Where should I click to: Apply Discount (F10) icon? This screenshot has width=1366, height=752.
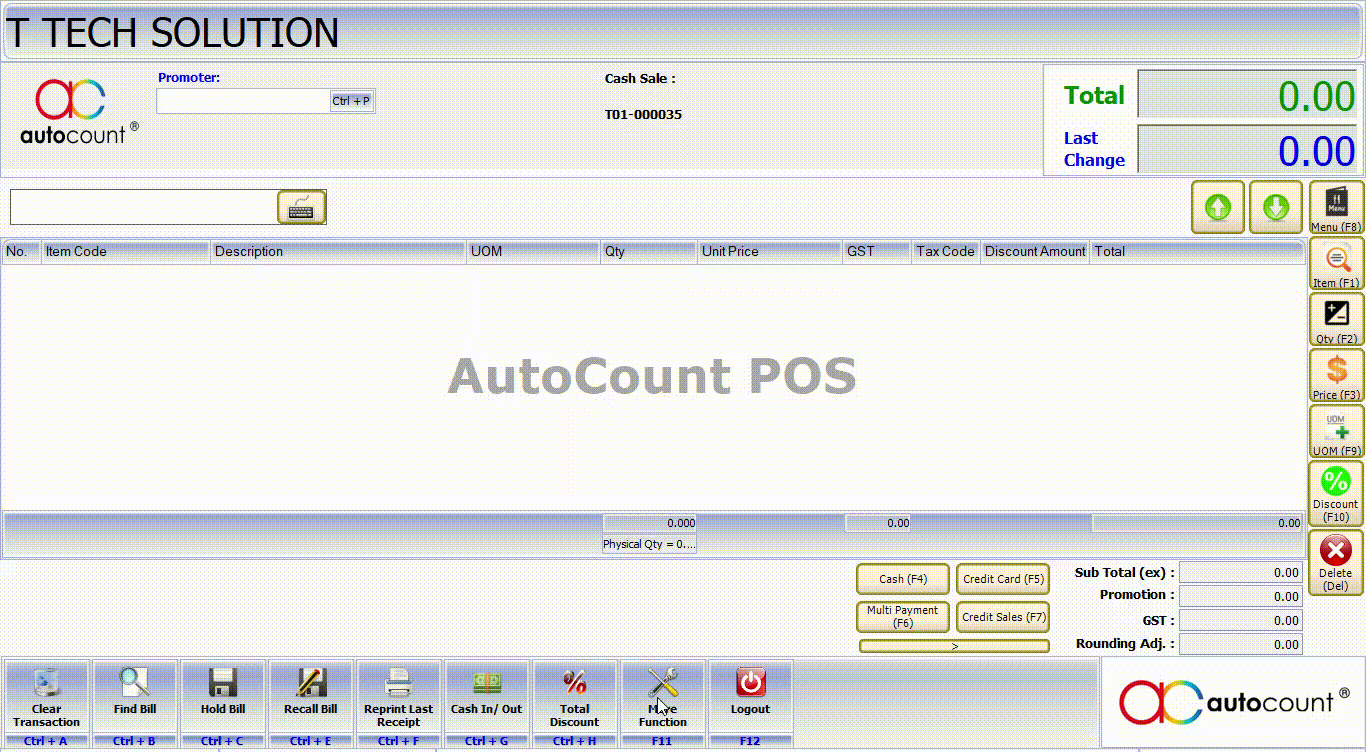tap(1336, 492)
